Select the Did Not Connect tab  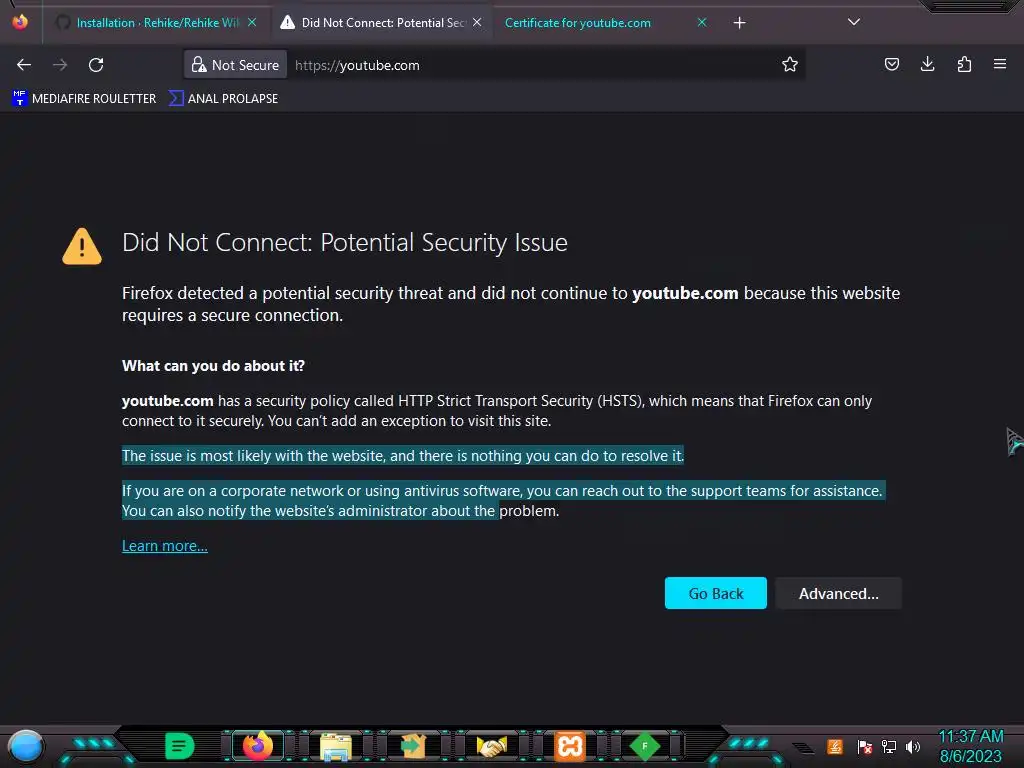383,23
